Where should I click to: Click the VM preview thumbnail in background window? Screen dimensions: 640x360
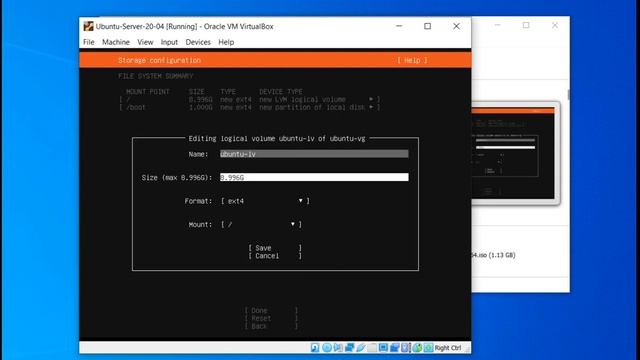click(516, 154)
